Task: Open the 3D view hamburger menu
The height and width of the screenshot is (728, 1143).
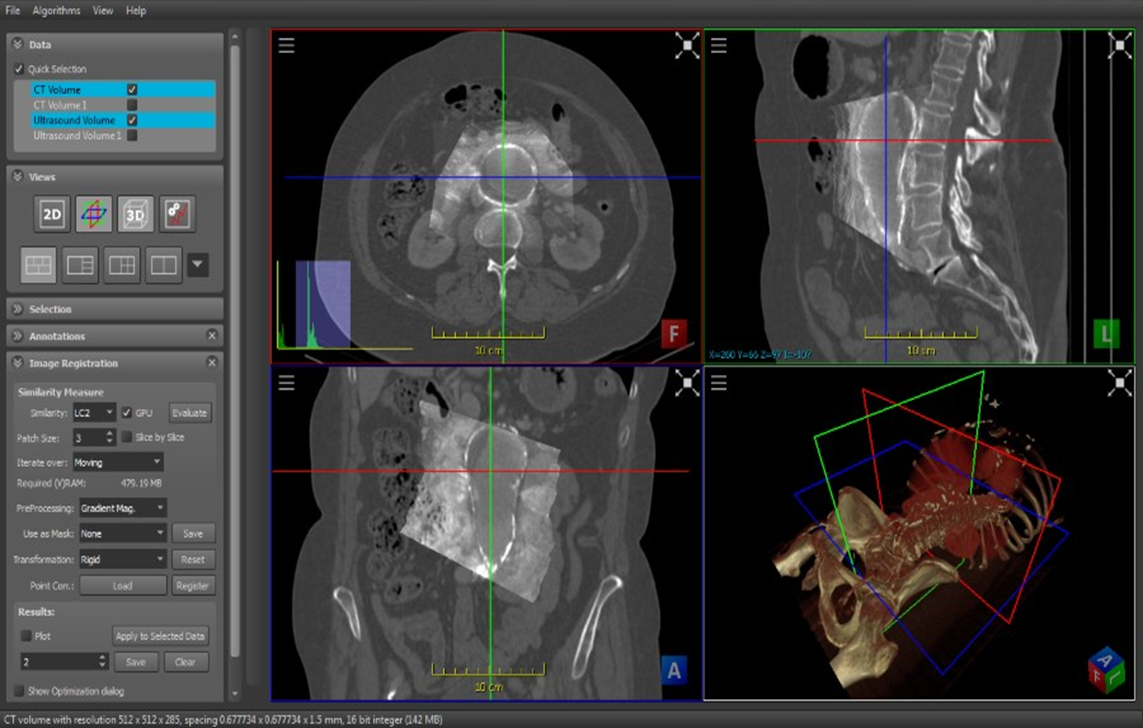Action: tap(719, 382)
